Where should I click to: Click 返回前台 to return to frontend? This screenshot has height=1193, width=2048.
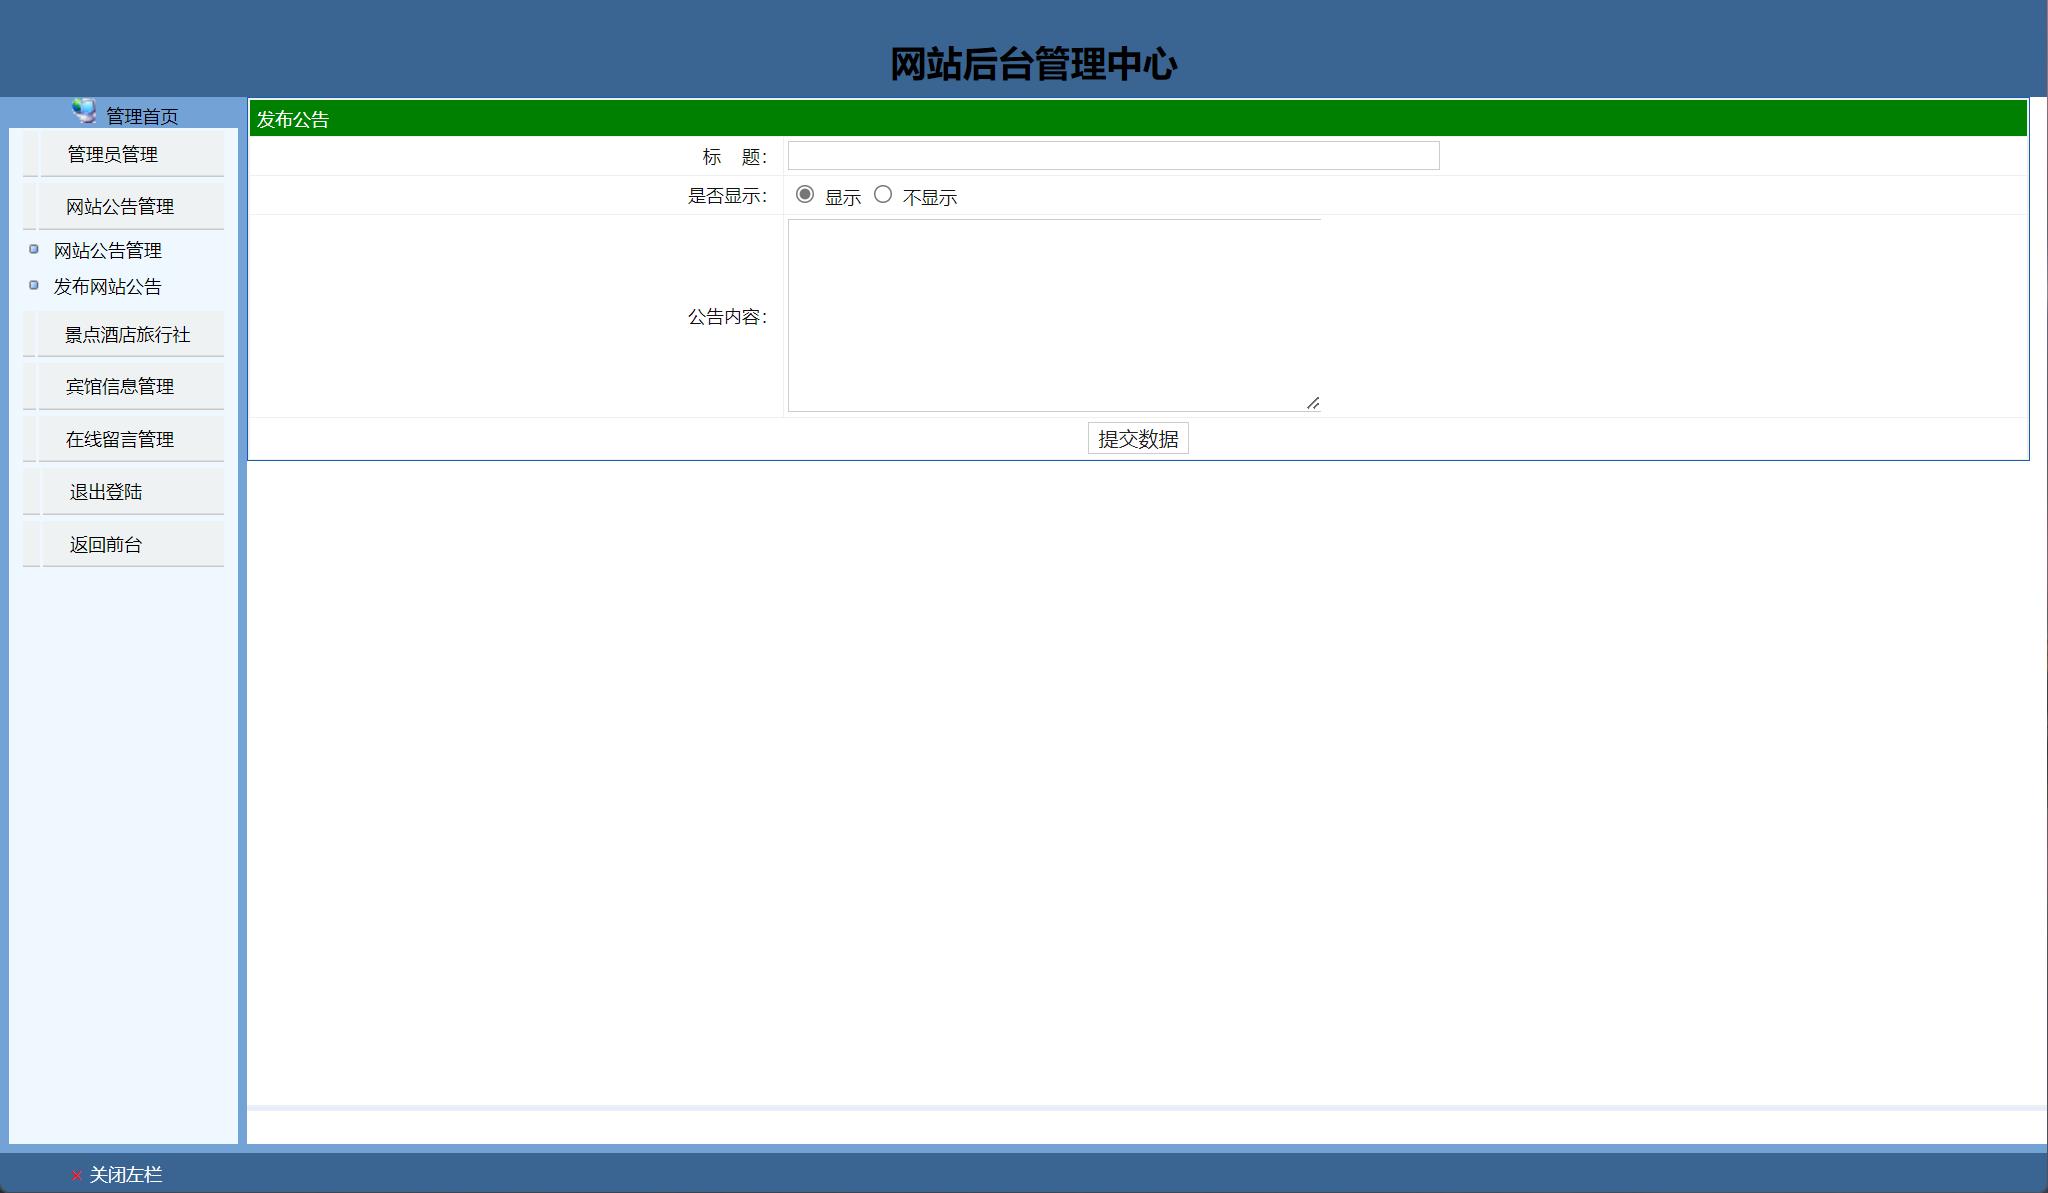click(105, 544)
